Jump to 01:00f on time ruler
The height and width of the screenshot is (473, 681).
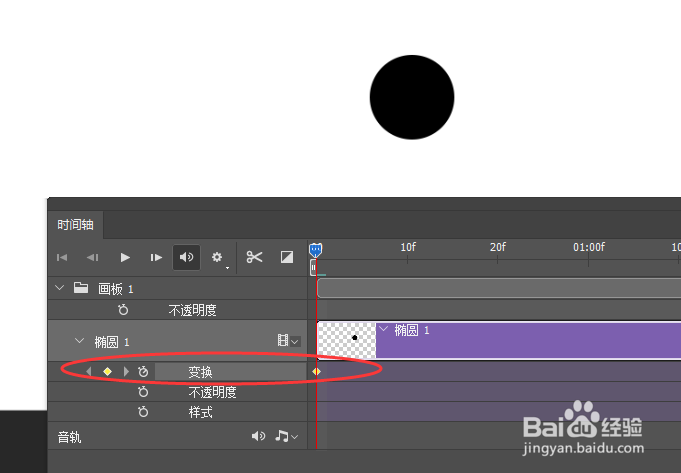tap(589, 247)
